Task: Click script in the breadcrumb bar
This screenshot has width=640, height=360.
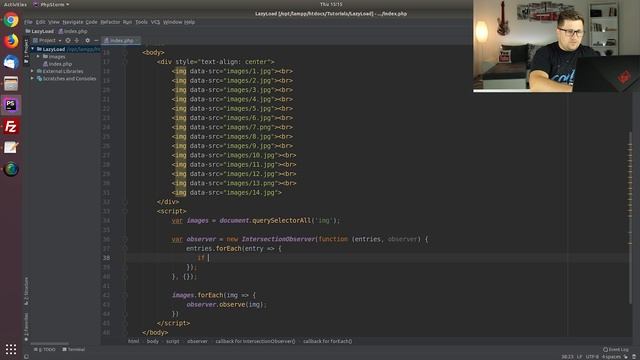Action: (x=173, y=341)
